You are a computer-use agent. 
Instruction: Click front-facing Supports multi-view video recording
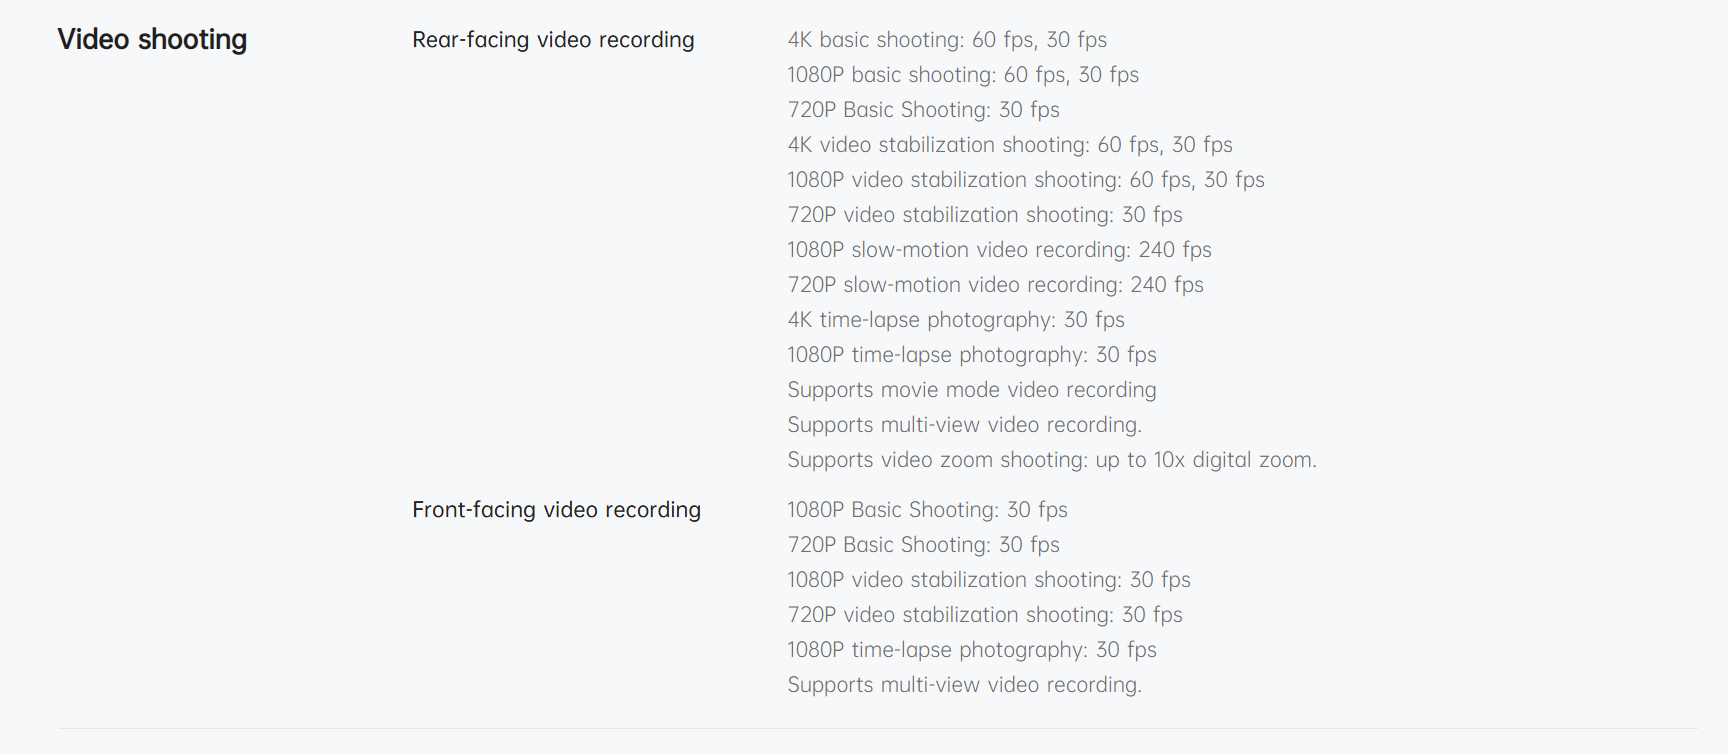pyautogui.click(x=964, y=685)
